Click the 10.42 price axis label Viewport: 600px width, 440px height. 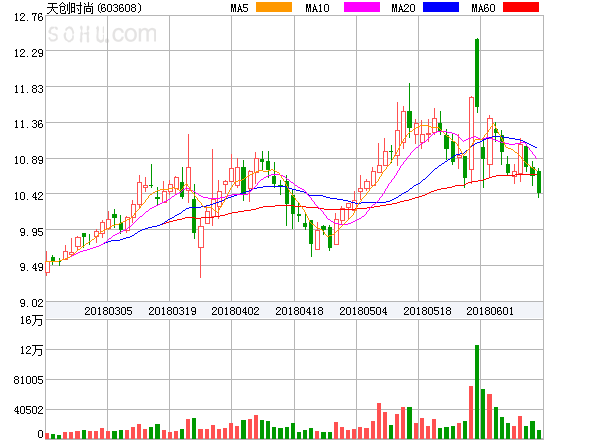[29, 196]
